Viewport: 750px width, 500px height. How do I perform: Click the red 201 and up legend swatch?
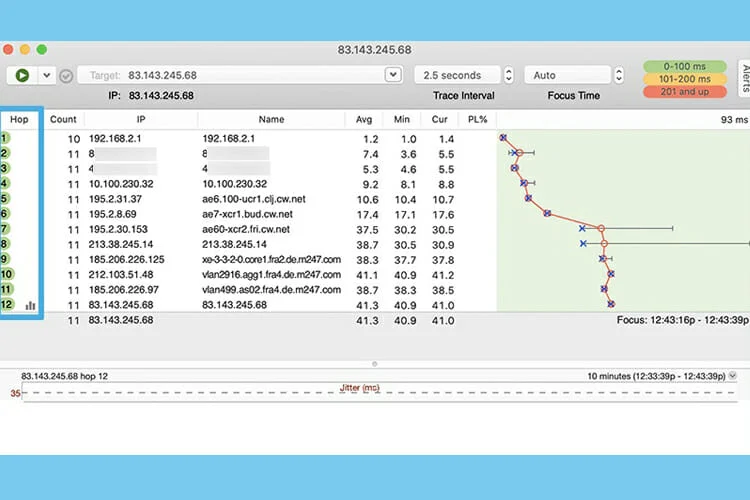685,92
